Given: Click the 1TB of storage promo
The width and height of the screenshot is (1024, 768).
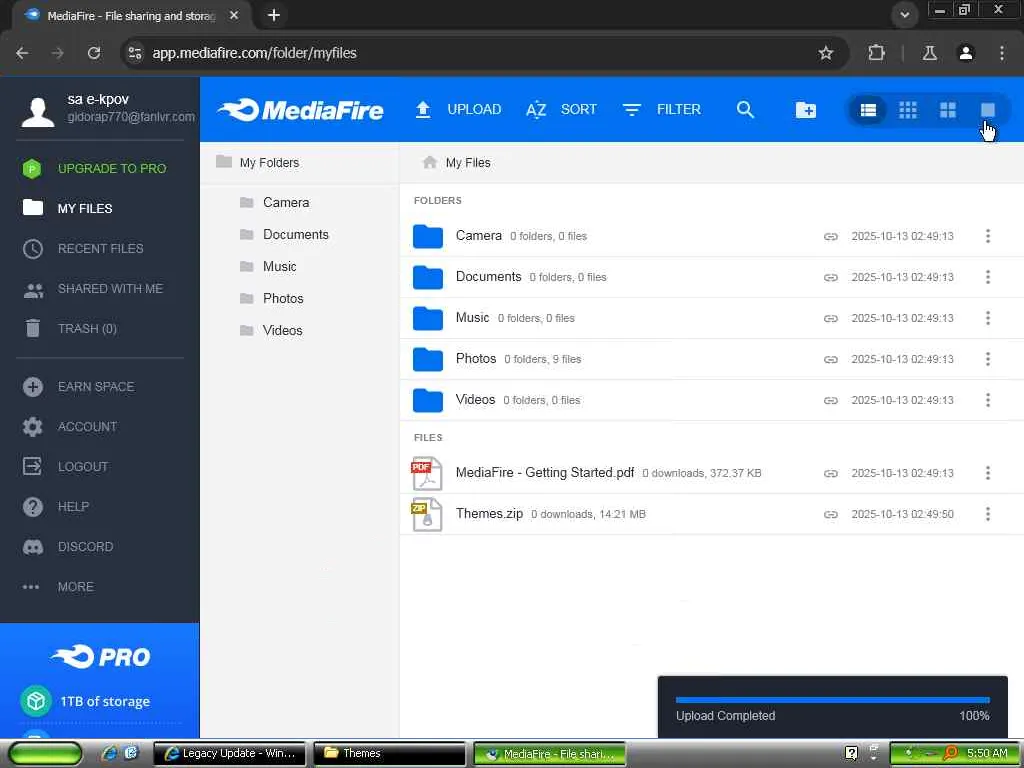Looking at the screenshot, I should 86,701.
